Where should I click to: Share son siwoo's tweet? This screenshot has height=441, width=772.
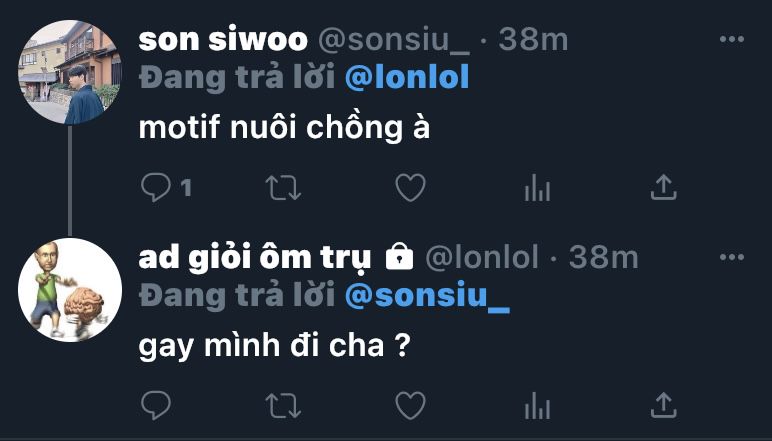click(x=664, y=187)
